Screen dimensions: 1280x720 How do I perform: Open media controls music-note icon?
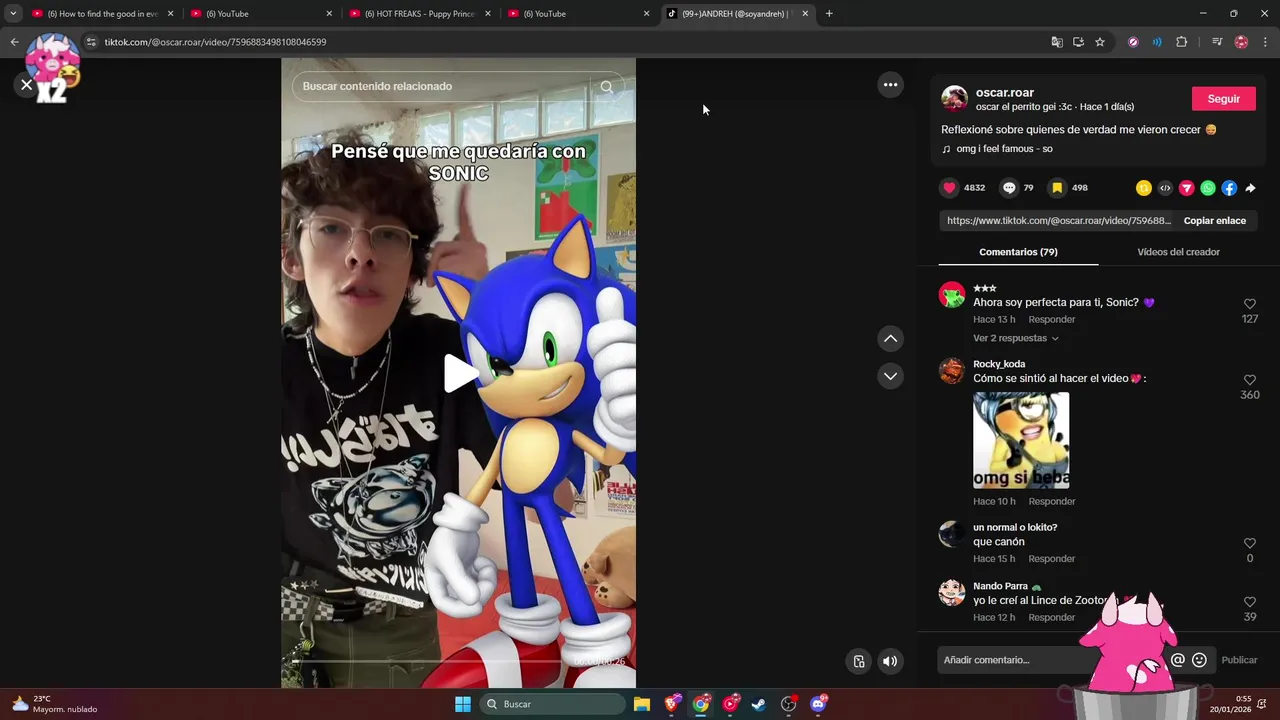pos(1217,42)
